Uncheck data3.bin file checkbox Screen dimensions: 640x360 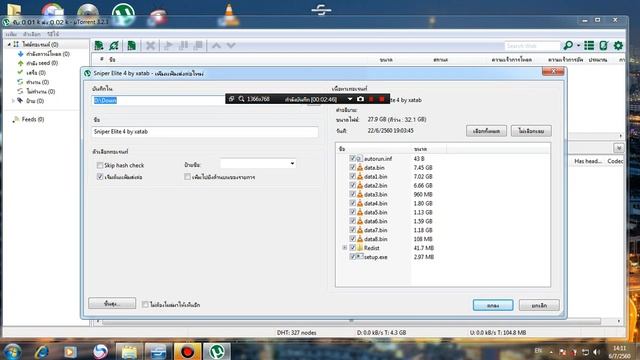pos(352,194)
